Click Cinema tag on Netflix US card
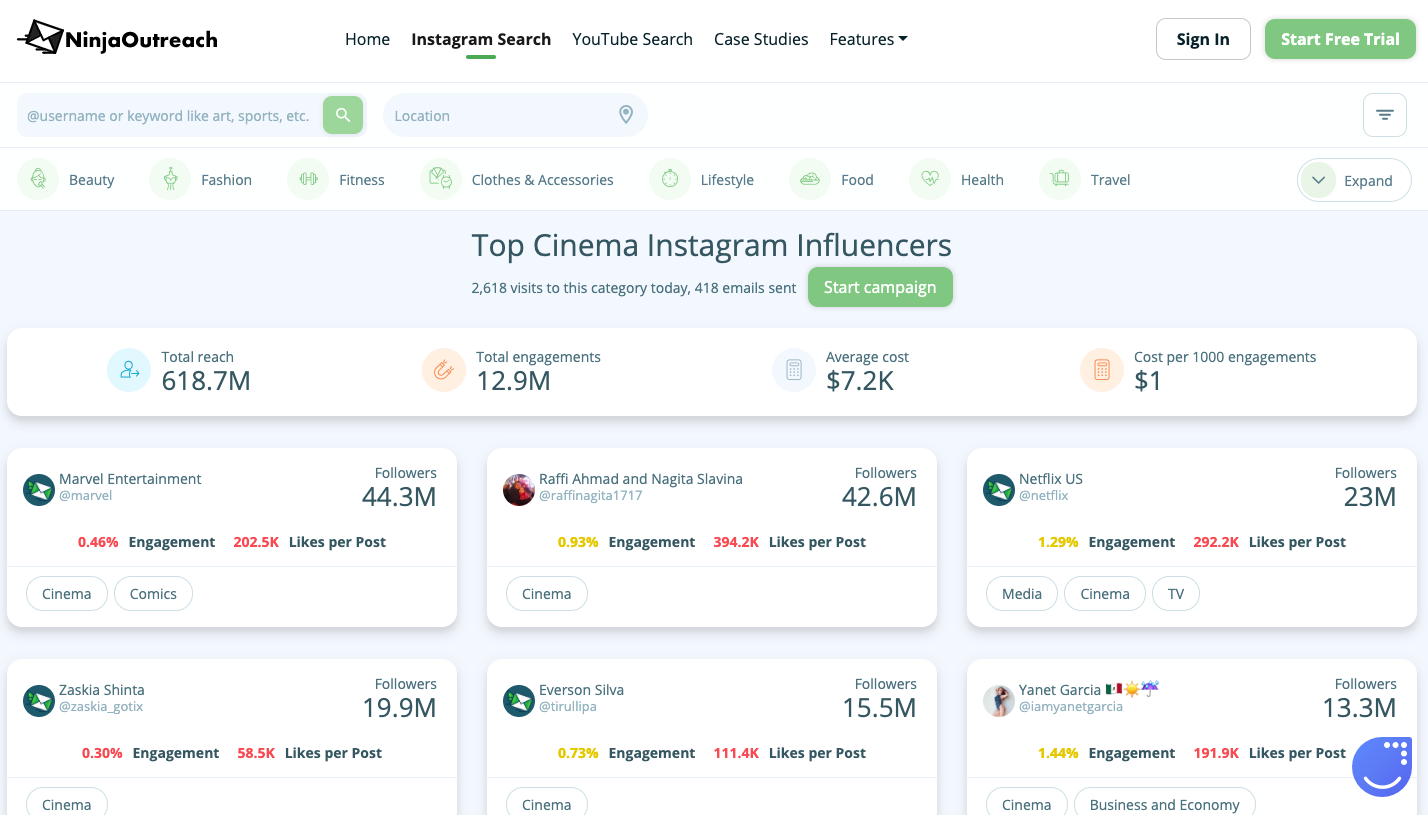The width and height of the screenshot is (1428, 815). click(x=1105, y=594)
